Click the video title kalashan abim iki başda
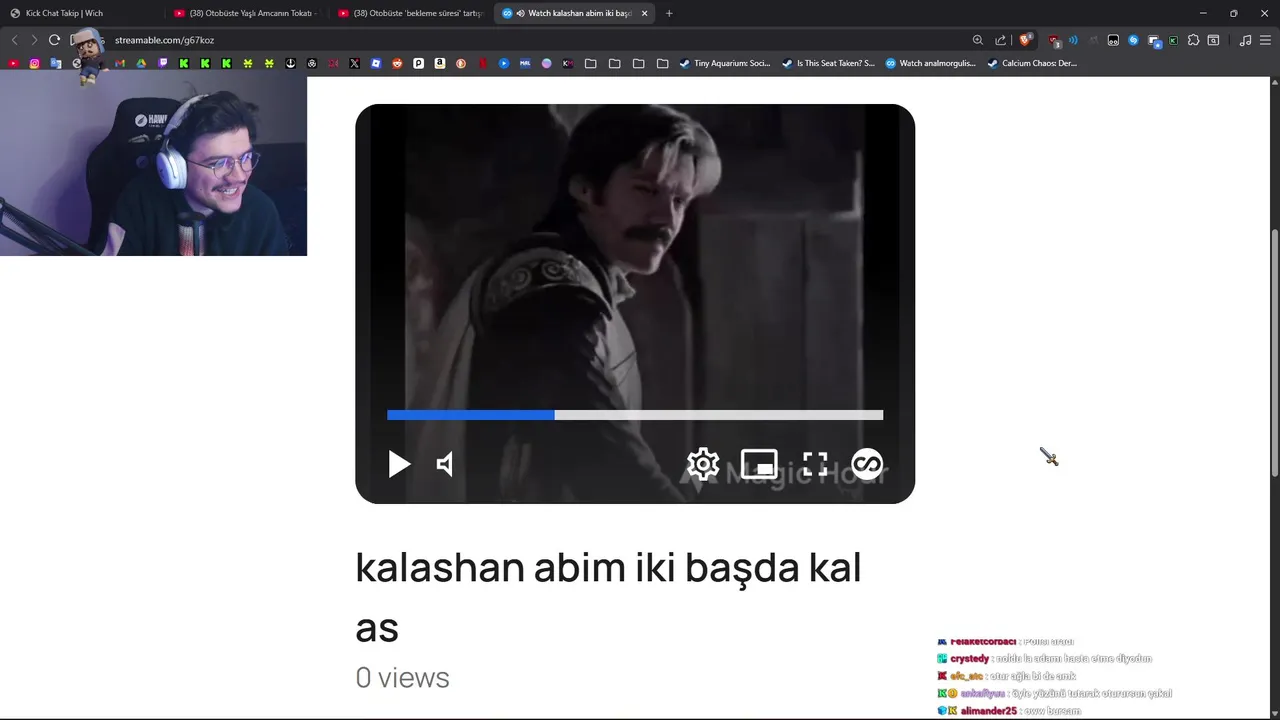1280x720 pixels. click(x=608, y=567)
